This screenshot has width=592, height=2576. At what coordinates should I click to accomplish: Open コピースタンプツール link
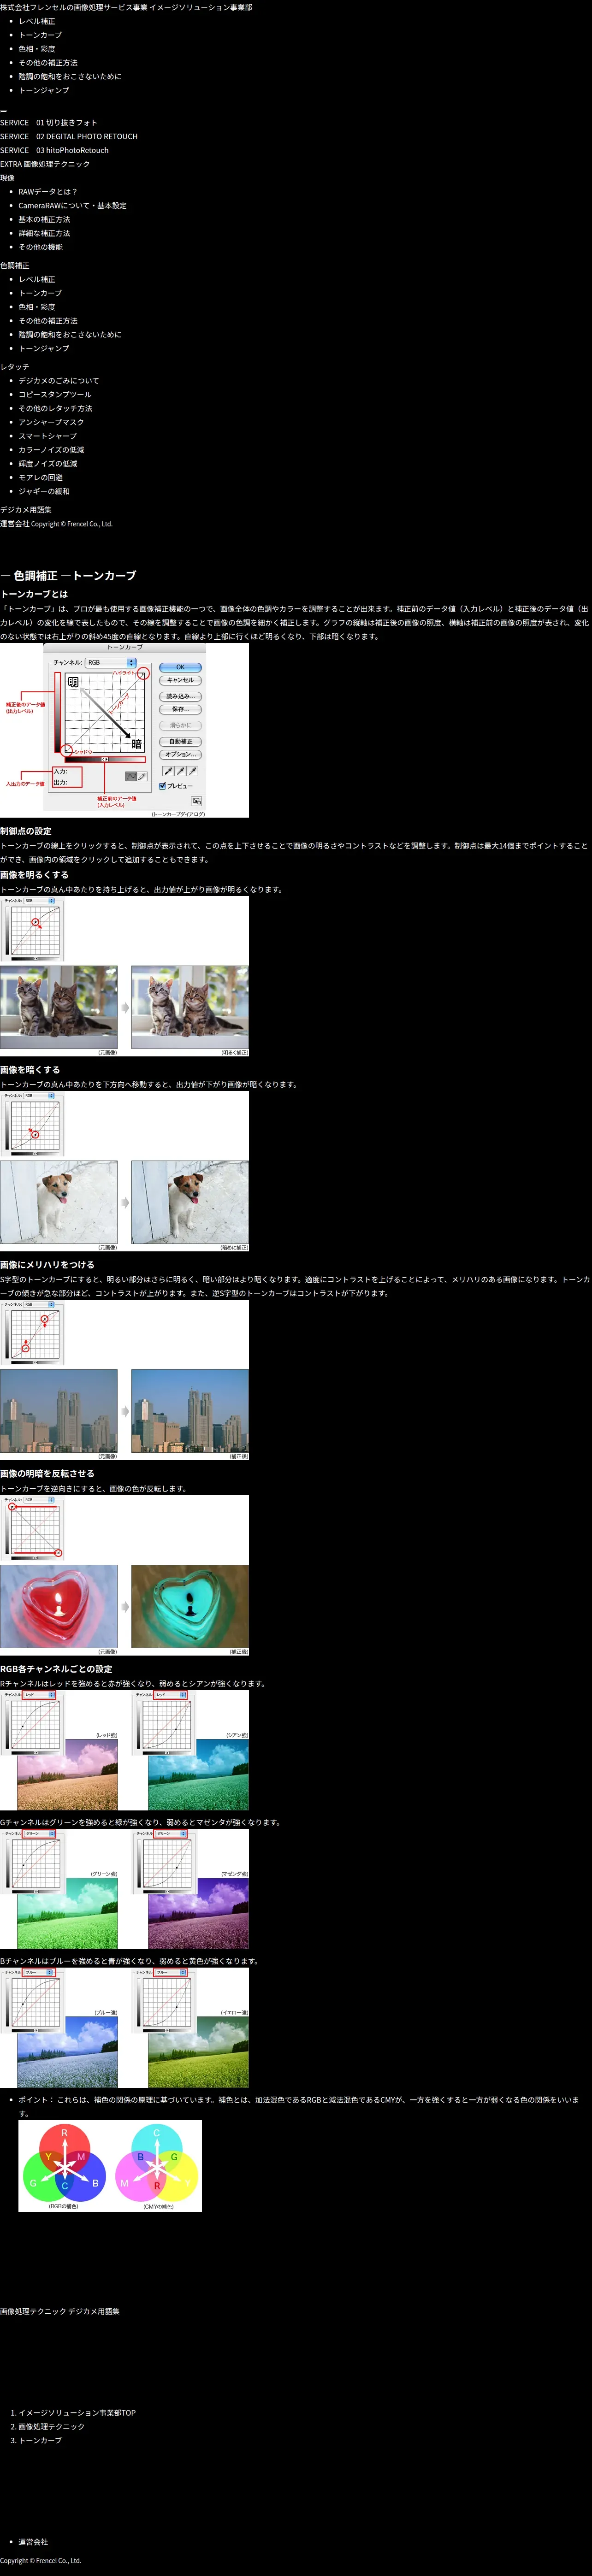point(55,395)
